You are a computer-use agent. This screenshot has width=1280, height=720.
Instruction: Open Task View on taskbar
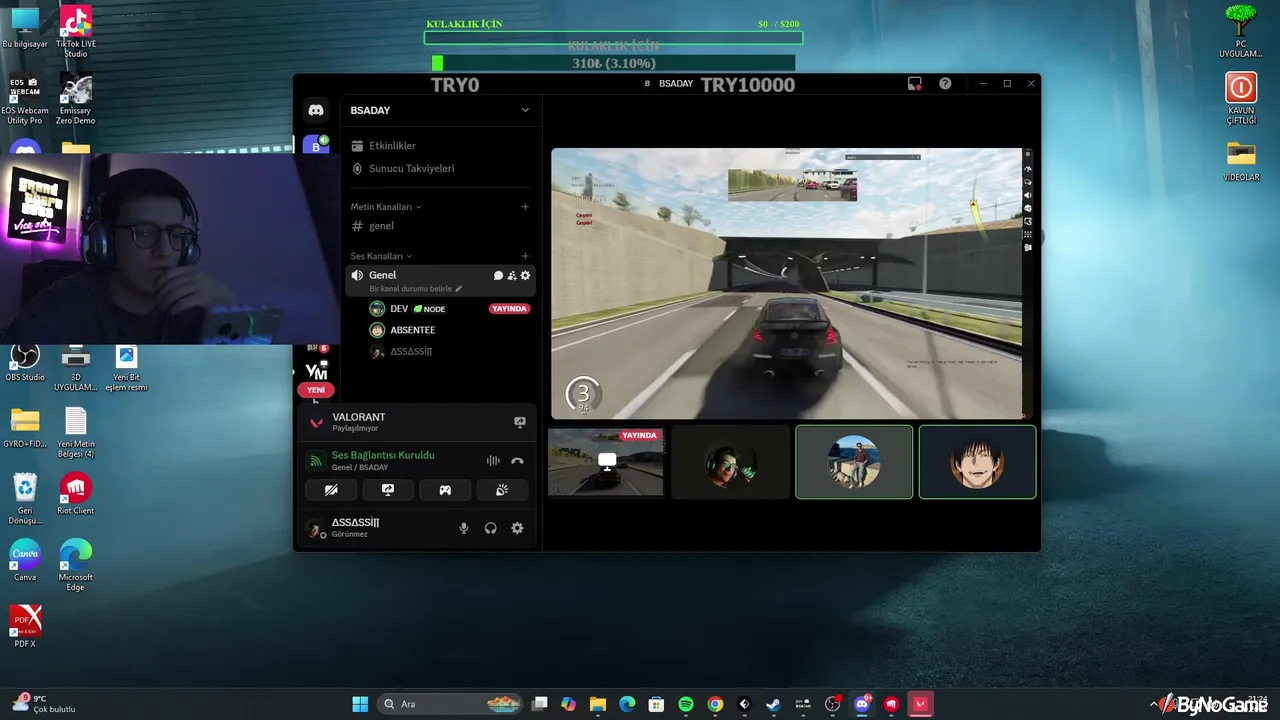[x=540, y=704]
